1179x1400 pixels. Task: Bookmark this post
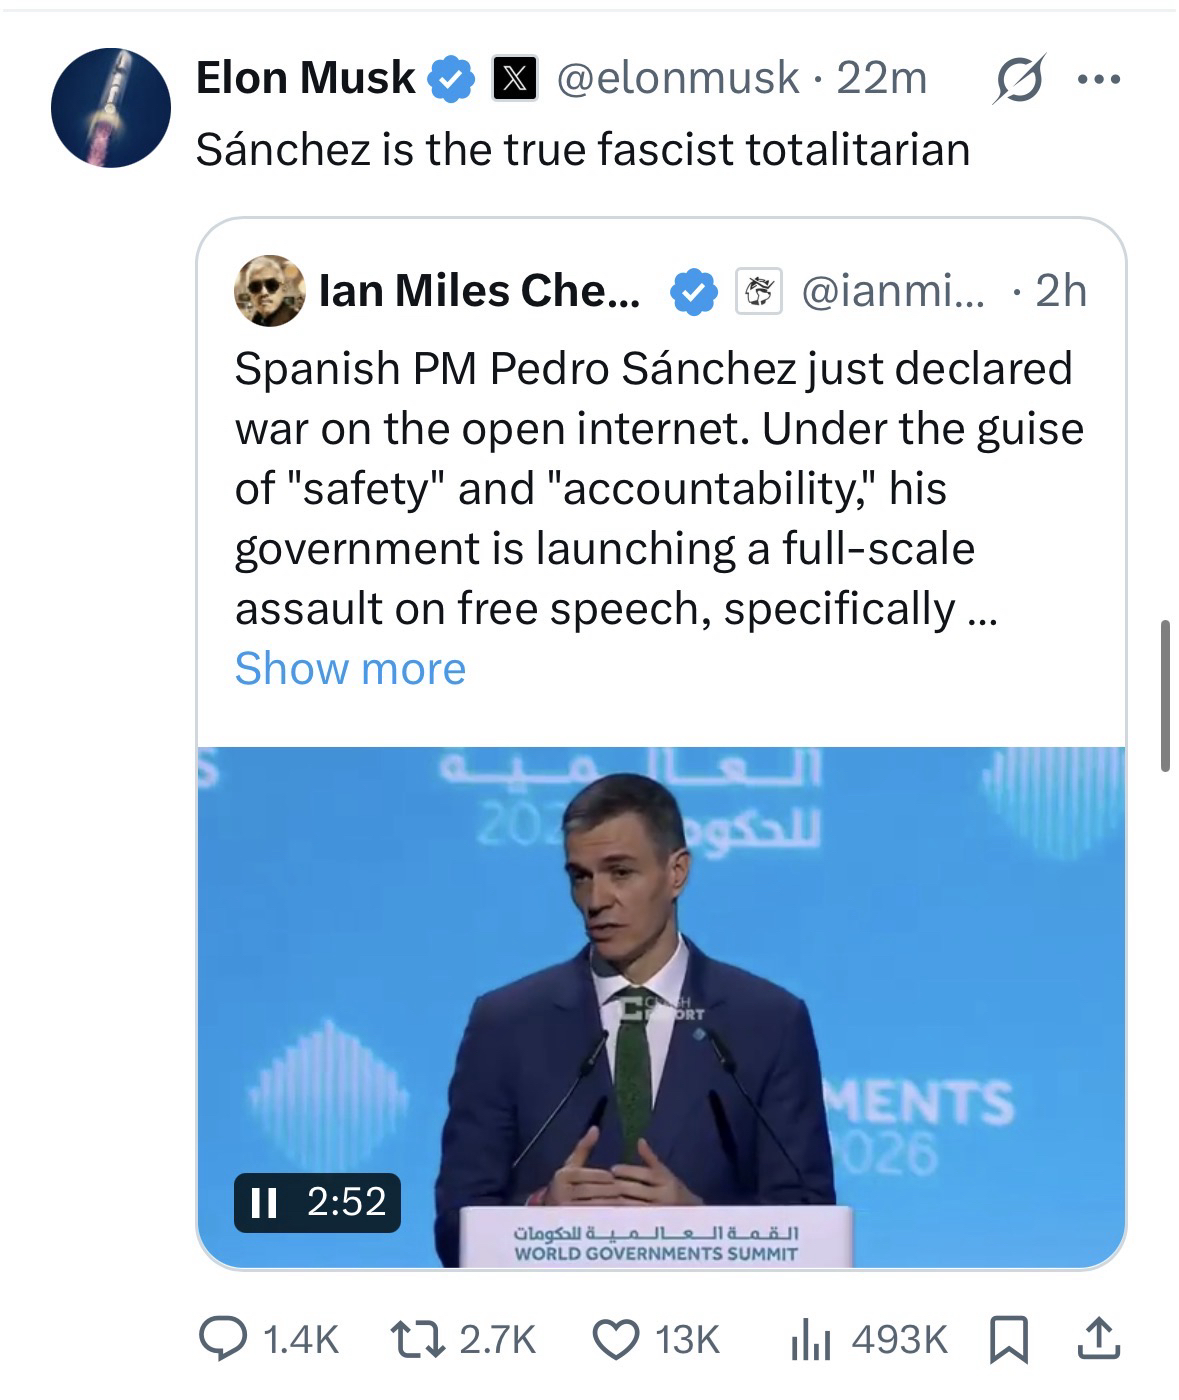point(1008,1339)
